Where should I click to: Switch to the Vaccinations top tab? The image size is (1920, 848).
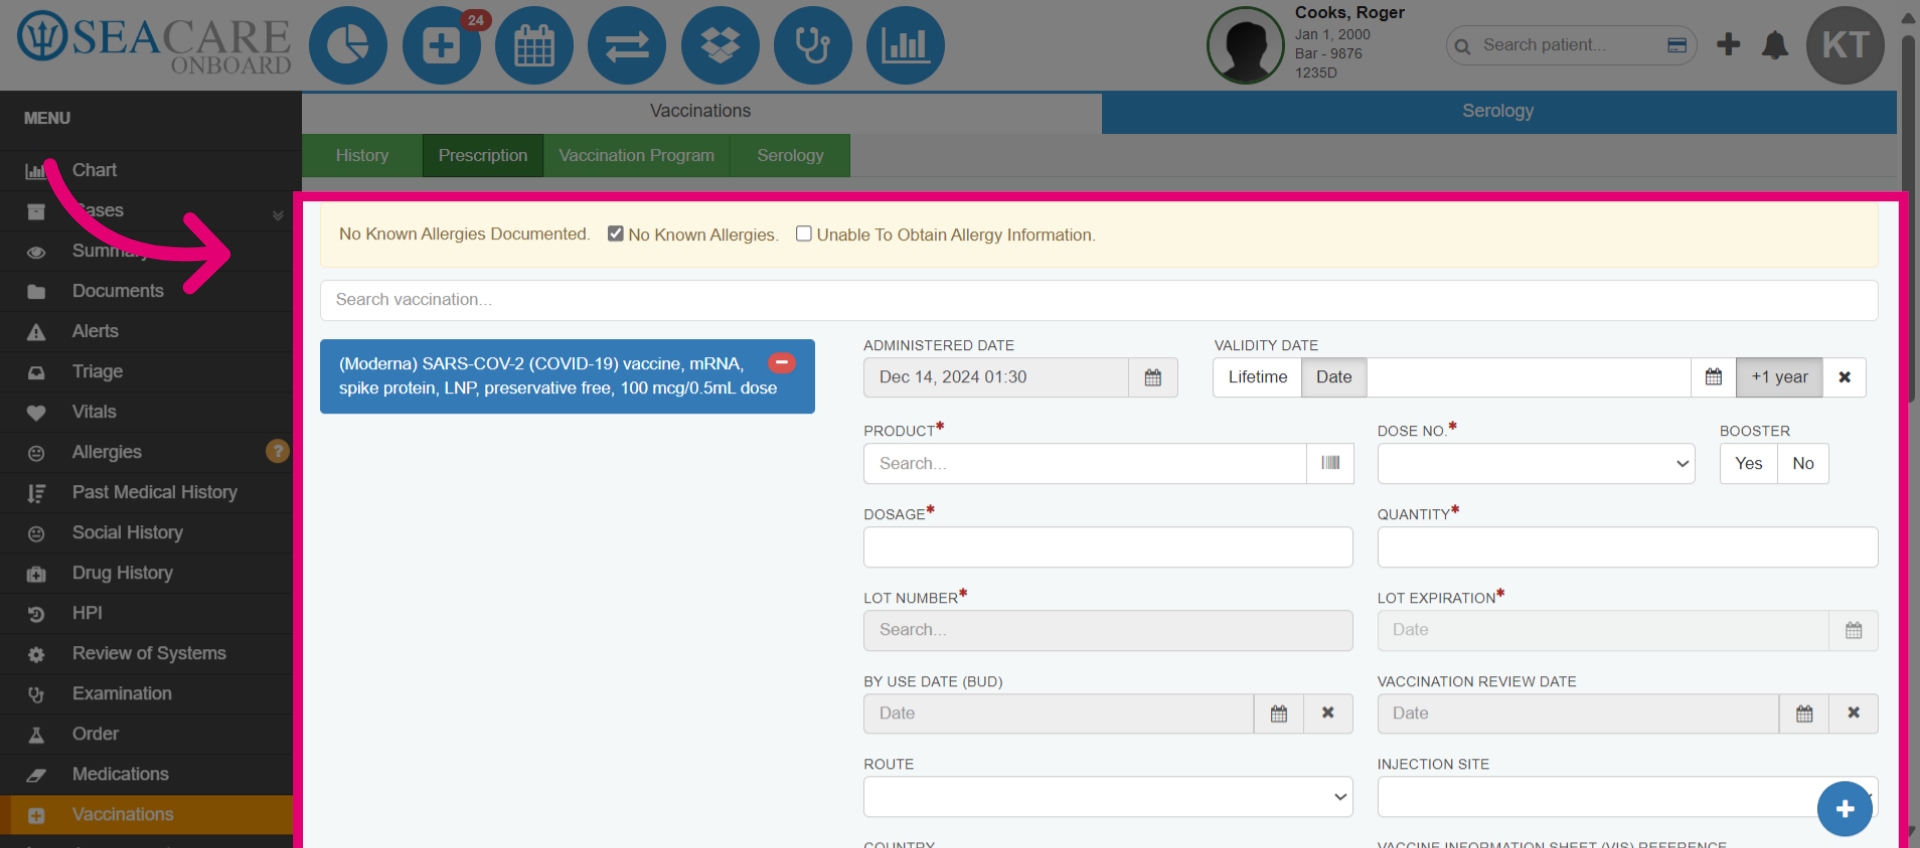point(701,111)
